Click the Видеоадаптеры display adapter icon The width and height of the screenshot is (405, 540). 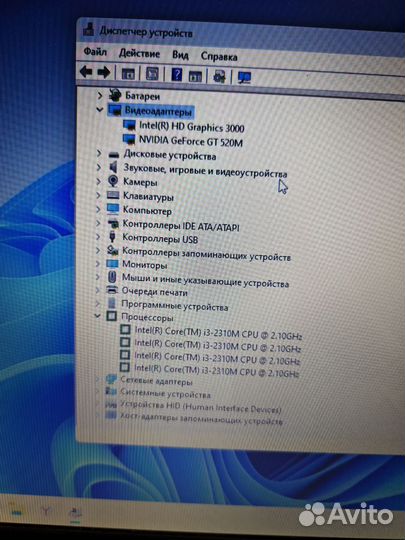click(115, 110)
